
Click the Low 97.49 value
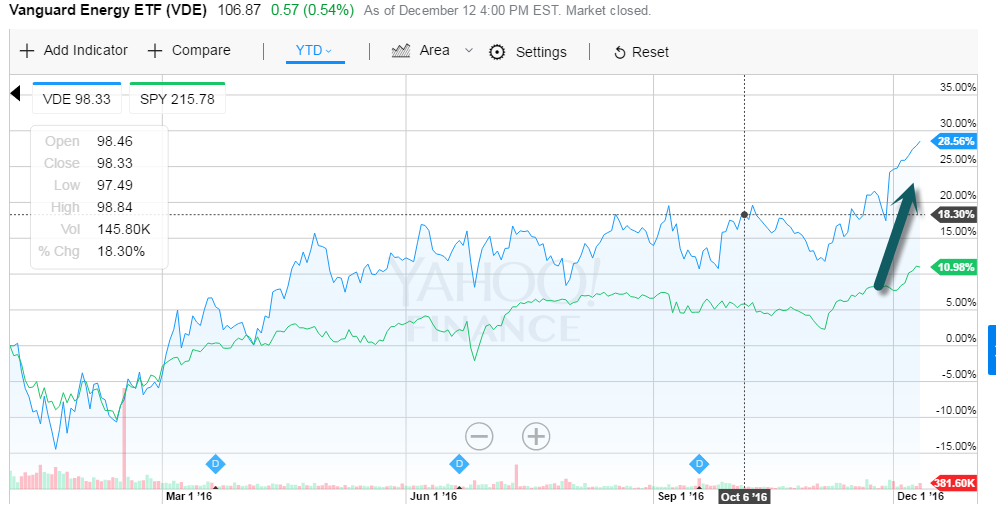point(115,185)
